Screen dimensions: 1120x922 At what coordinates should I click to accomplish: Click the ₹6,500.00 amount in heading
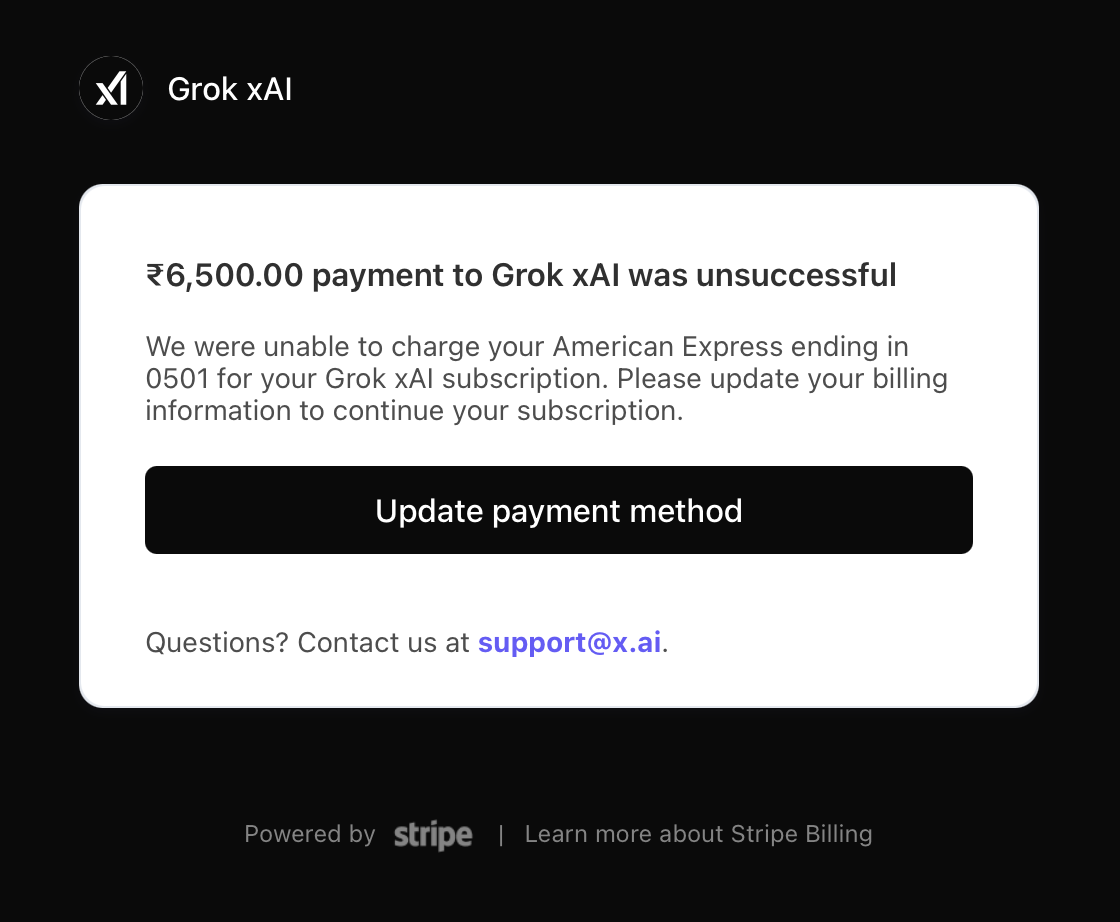point(224,276)
